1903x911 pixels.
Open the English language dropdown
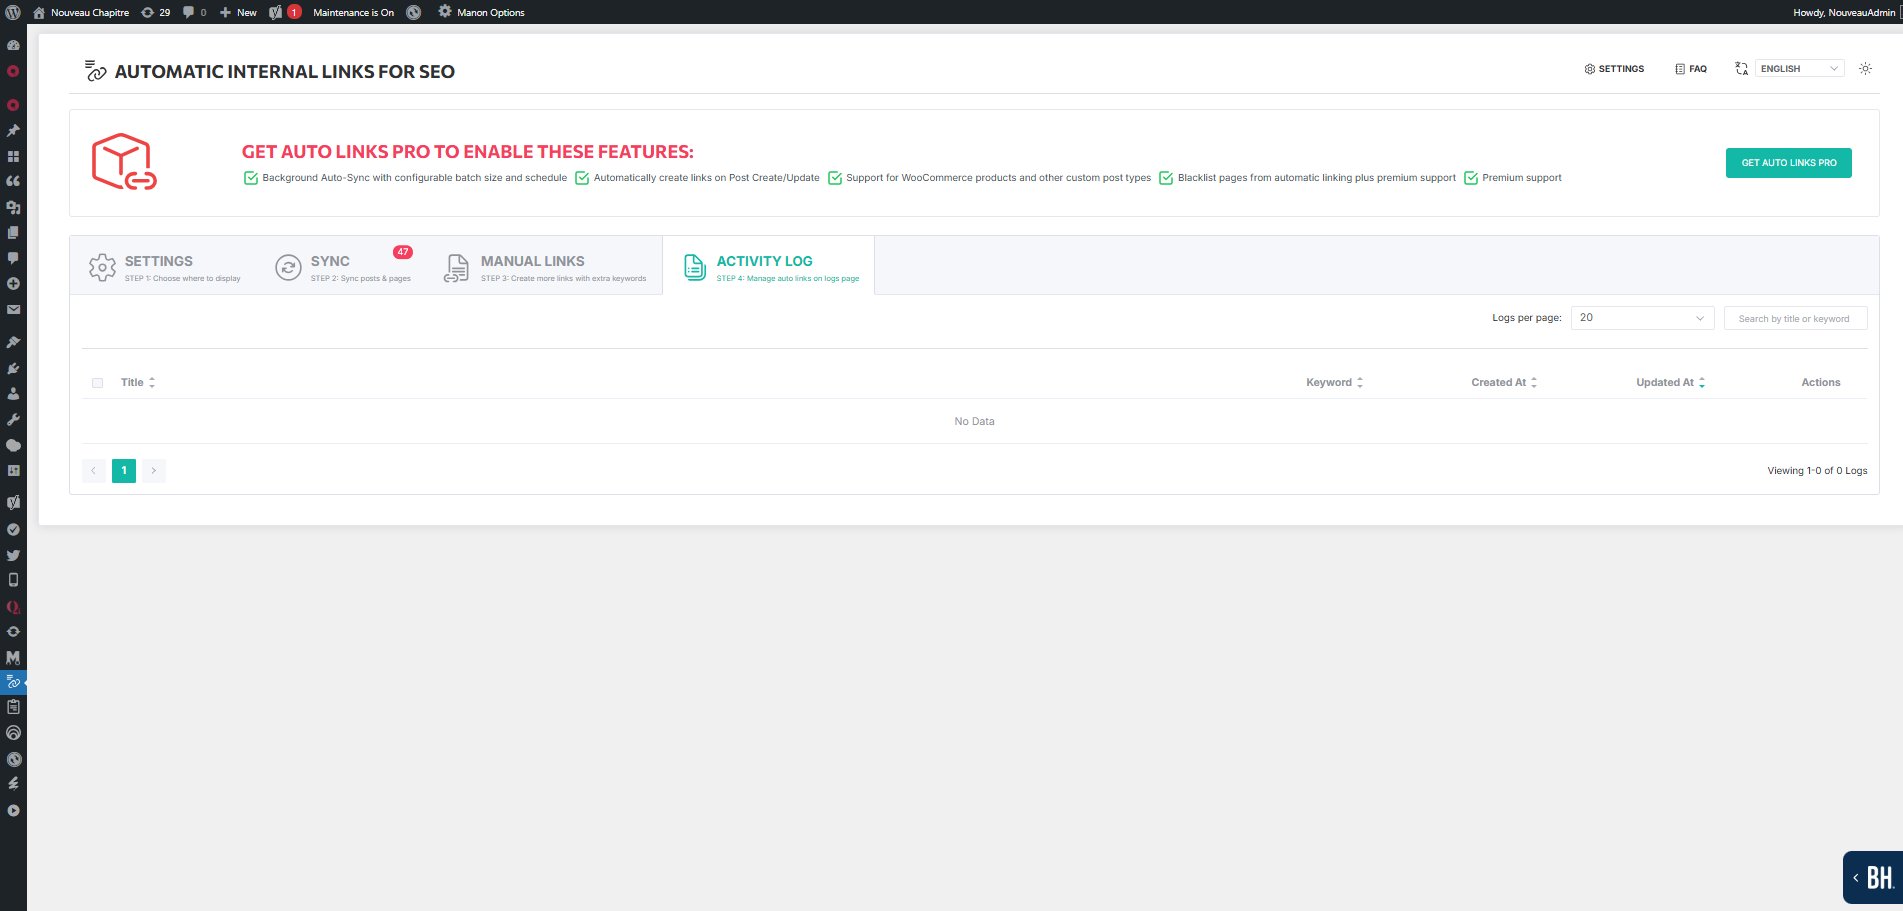[x=1798, y=68]
